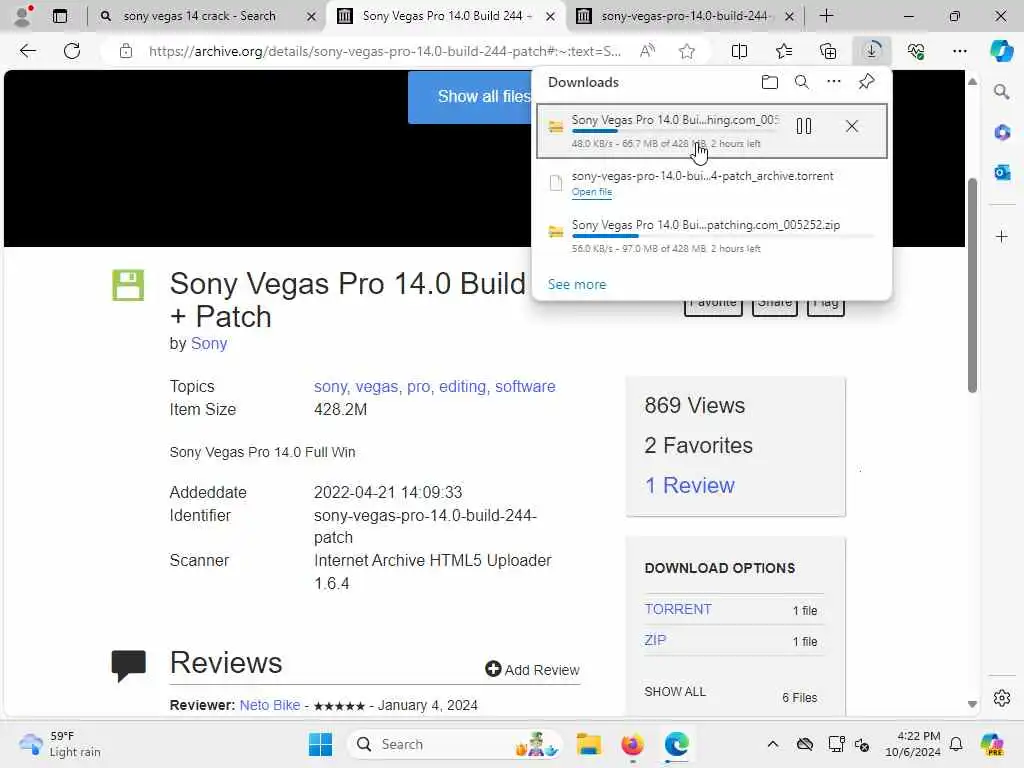
Task: Open file link for the torrent download
Action: click(592, 192)
